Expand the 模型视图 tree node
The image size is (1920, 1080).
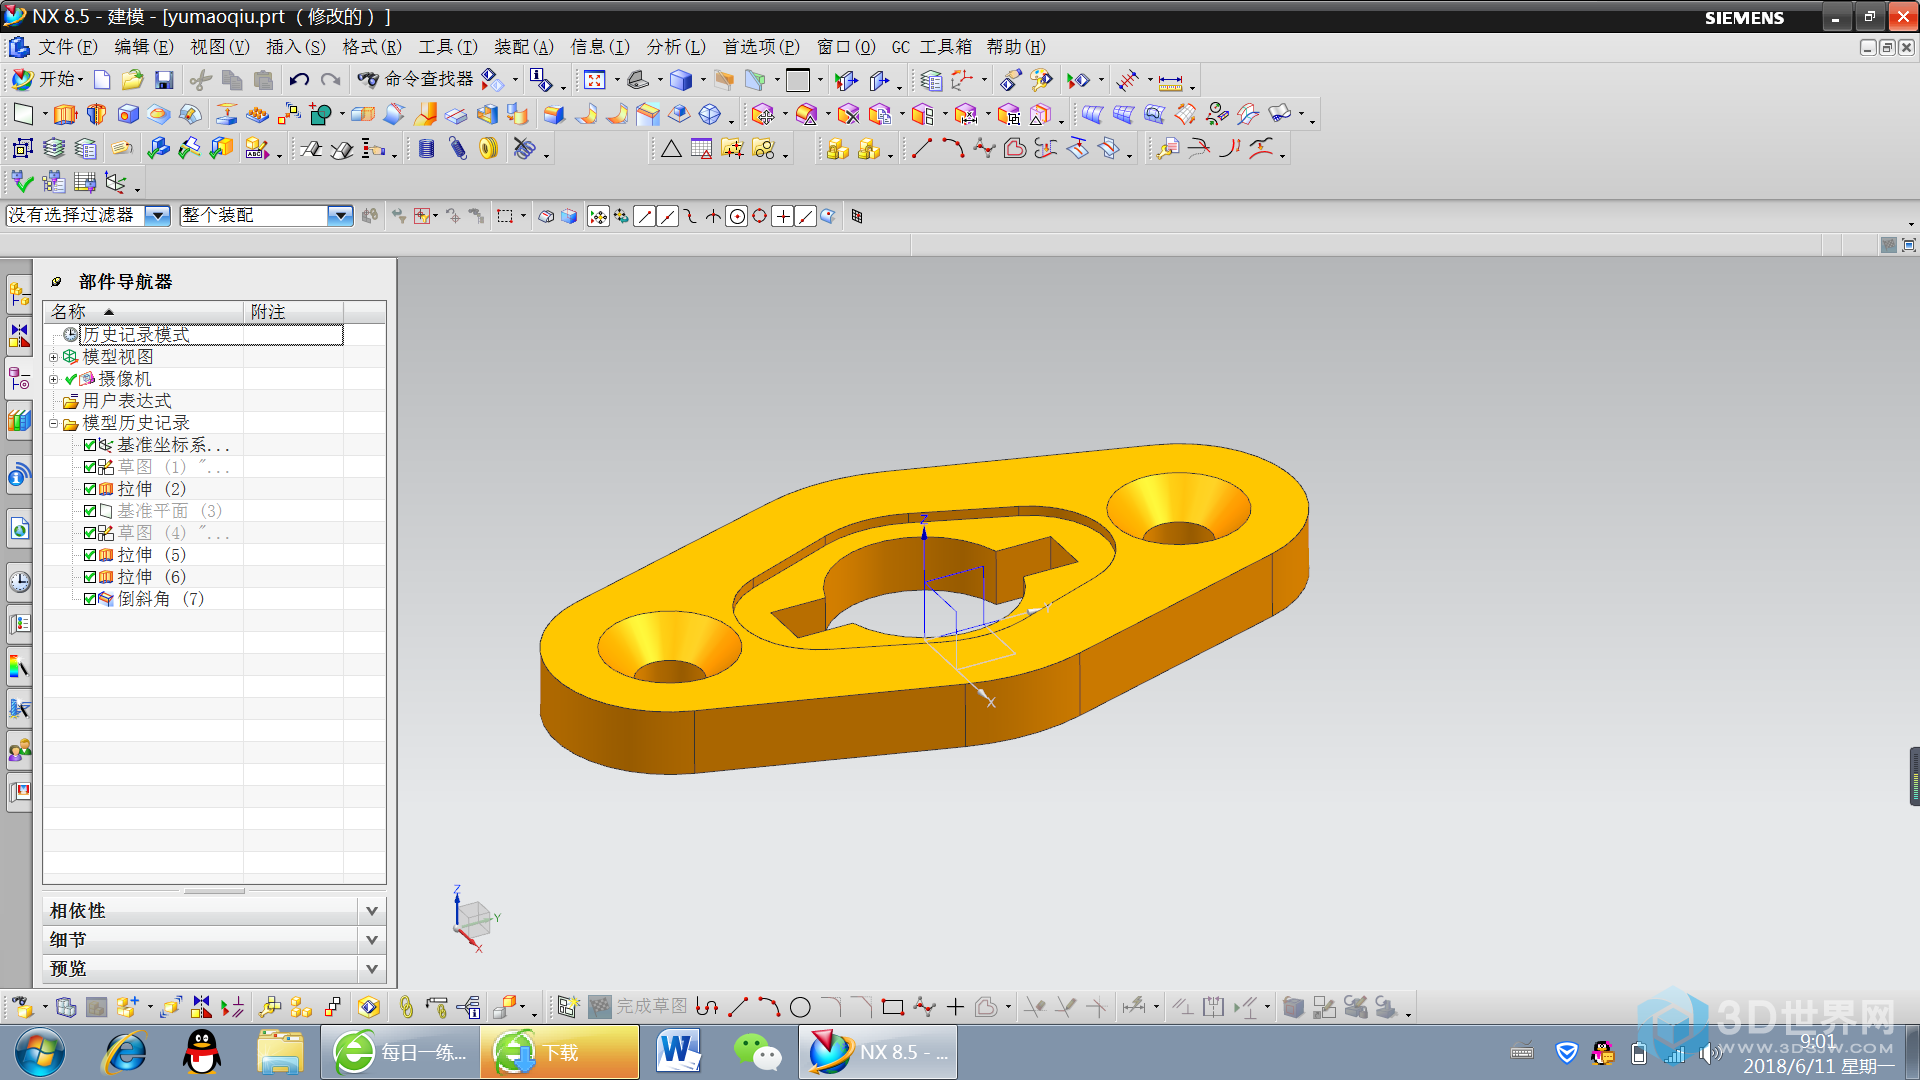54,357
